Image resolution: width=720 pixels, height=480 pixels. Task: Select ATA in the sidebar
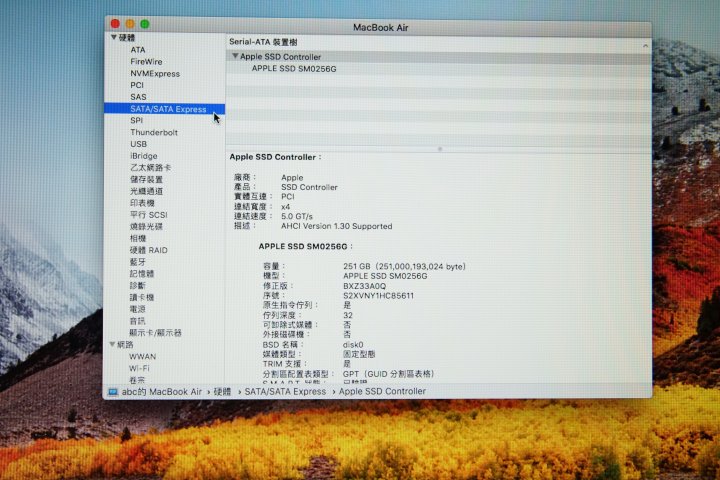(137, 50)
